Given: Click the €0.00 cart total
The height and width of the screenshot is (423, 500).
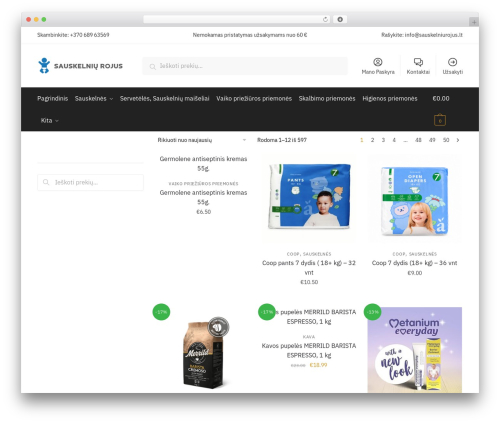Looking at the screenshot, I should tap(441, 99).
